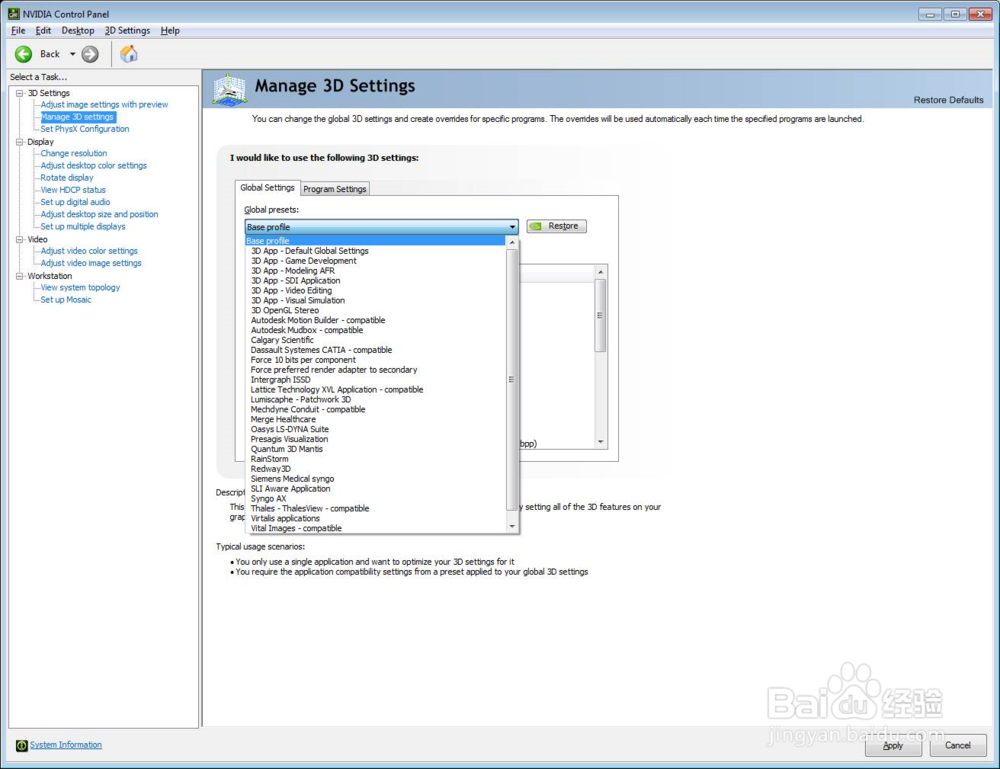Open Set PhysX Configuration
Screen dimensions: 1000x769
pos(85,129)
